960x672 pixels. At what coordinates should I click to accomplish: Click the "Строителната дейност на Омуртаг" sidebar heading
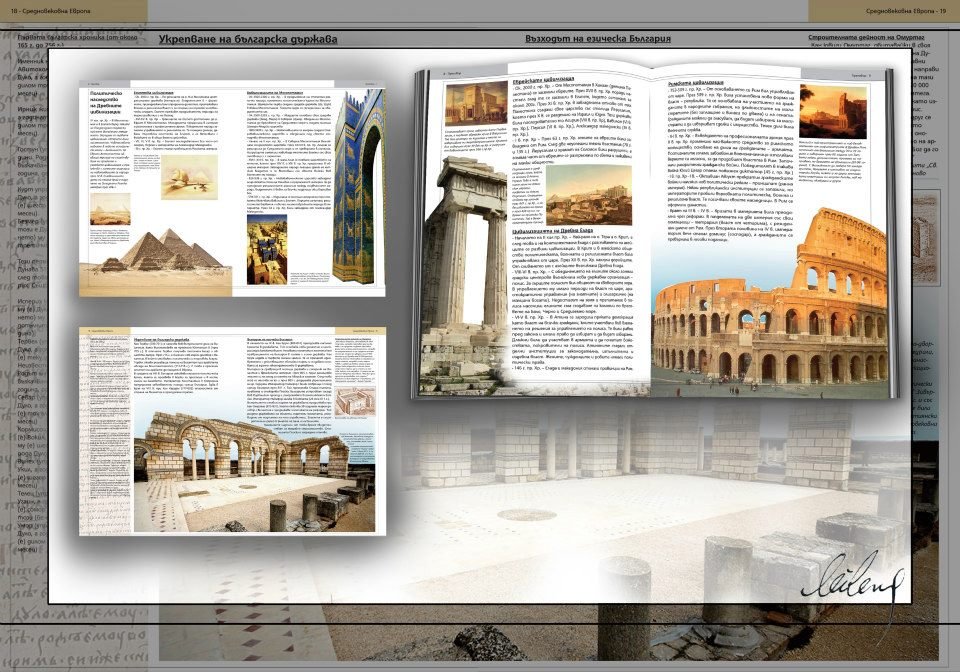coord(866,38)
